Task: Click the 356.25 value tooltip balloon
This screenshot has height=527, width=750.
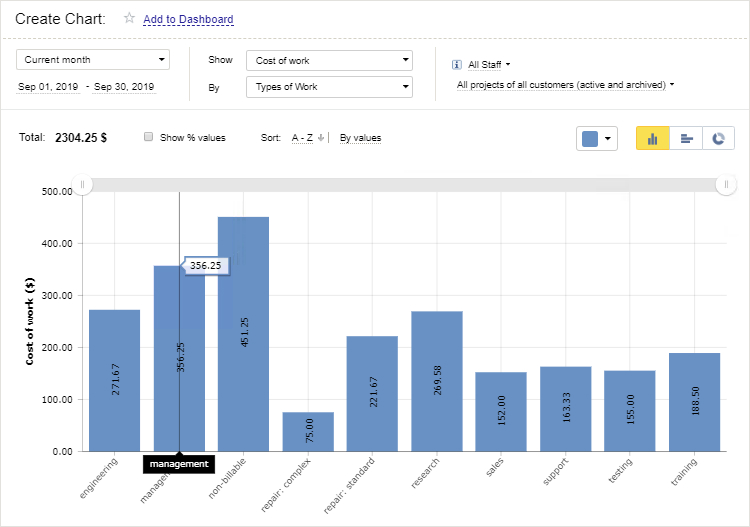Action: (206, 265)
